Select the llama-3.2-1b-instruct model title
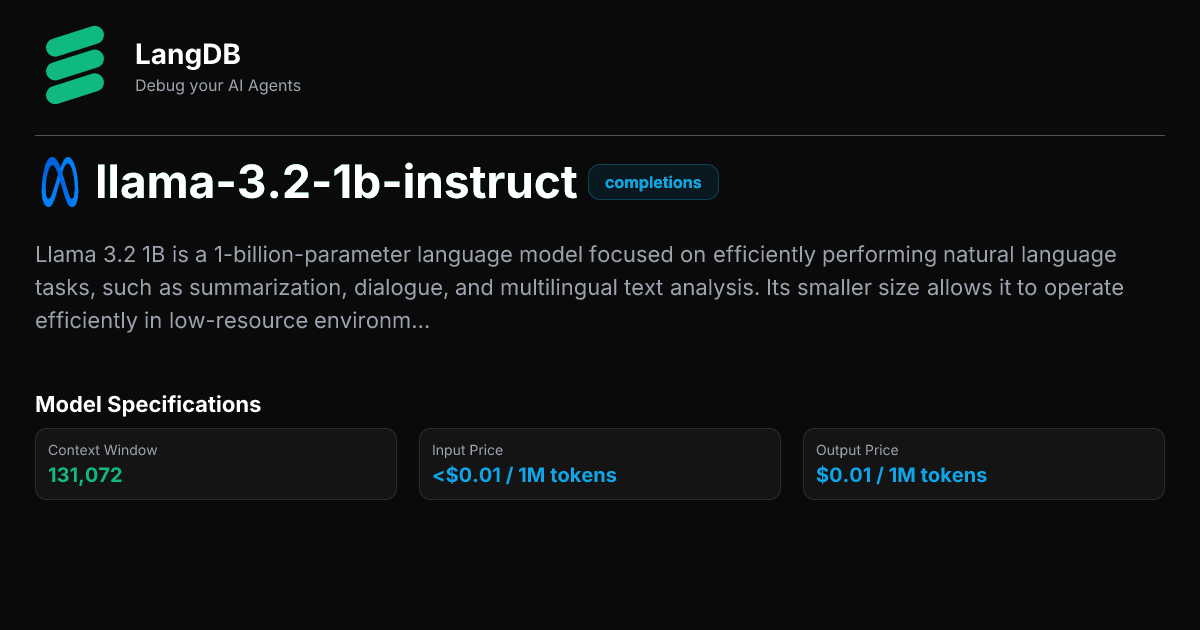Viewport: 1200px width, 630px height. pos(336,183)
